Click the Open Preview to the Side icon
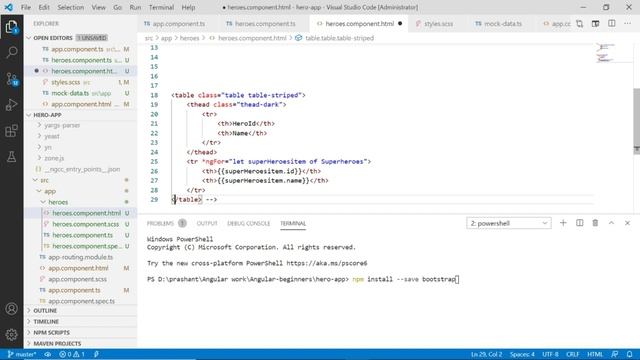 596,24
